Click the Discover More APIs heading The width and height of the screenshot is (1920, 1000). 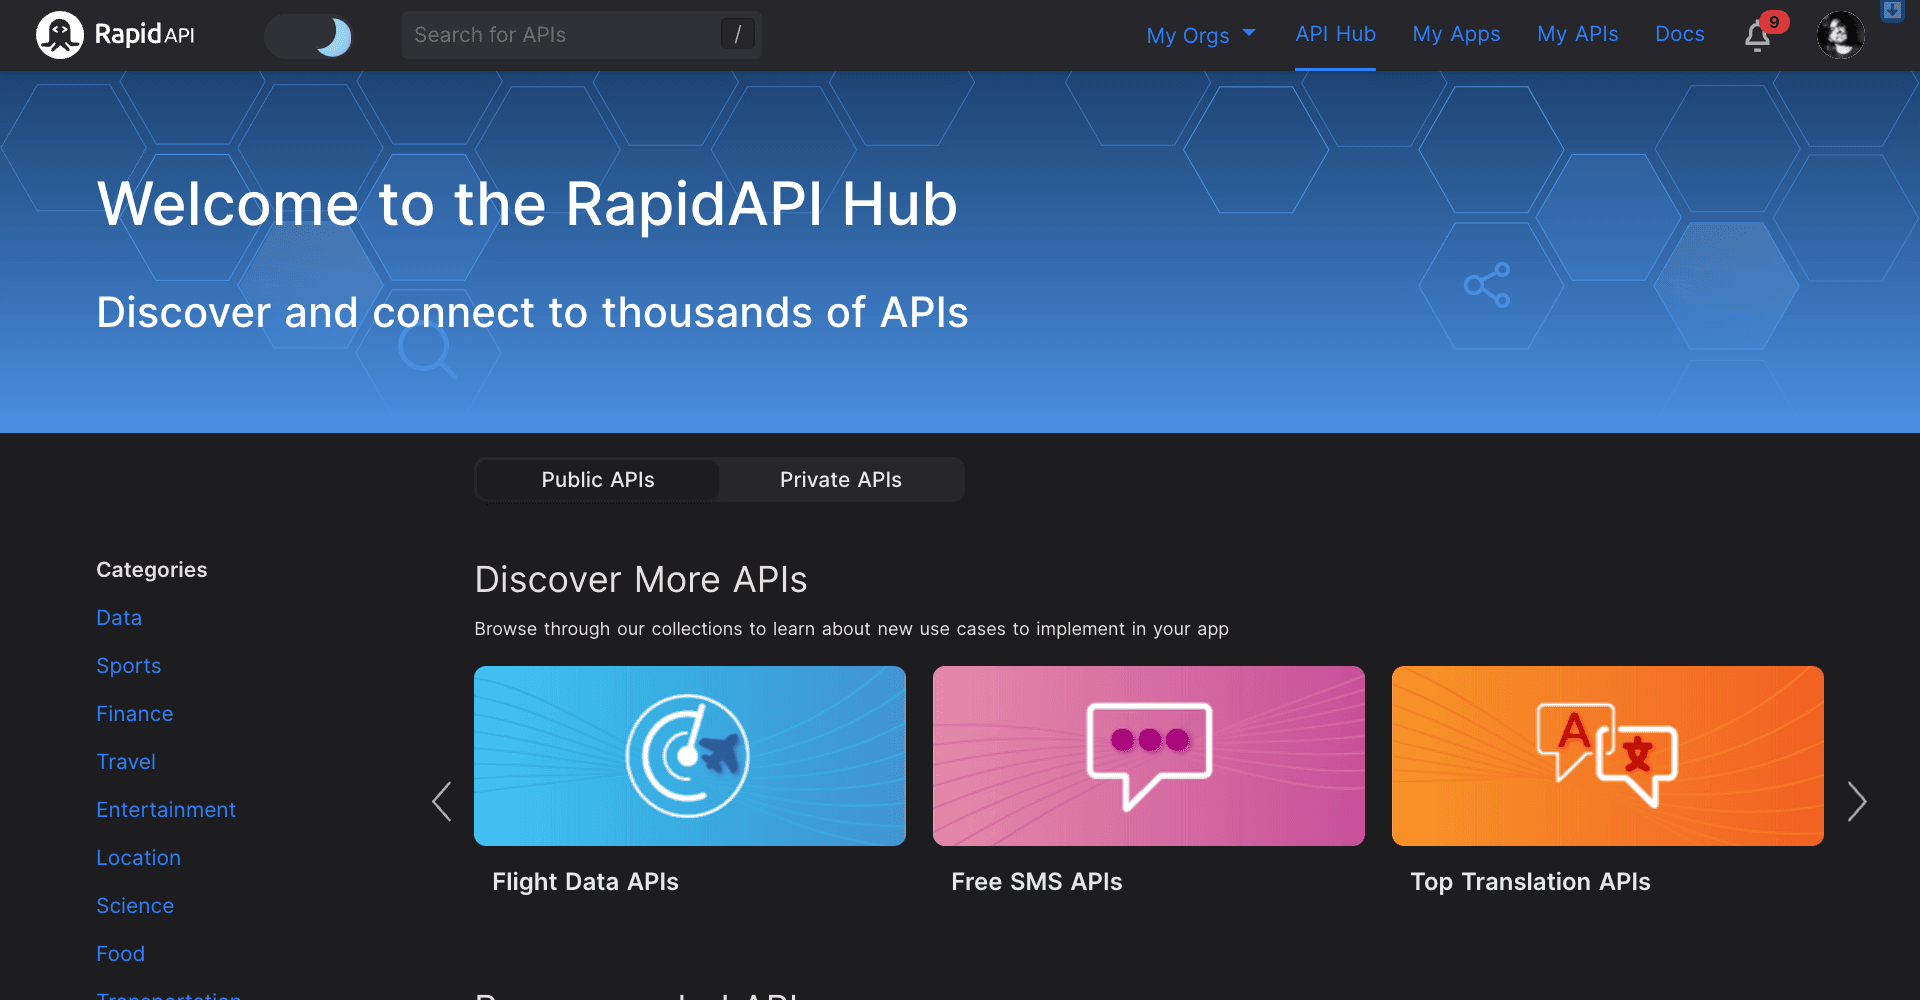[x=641, y=580]
